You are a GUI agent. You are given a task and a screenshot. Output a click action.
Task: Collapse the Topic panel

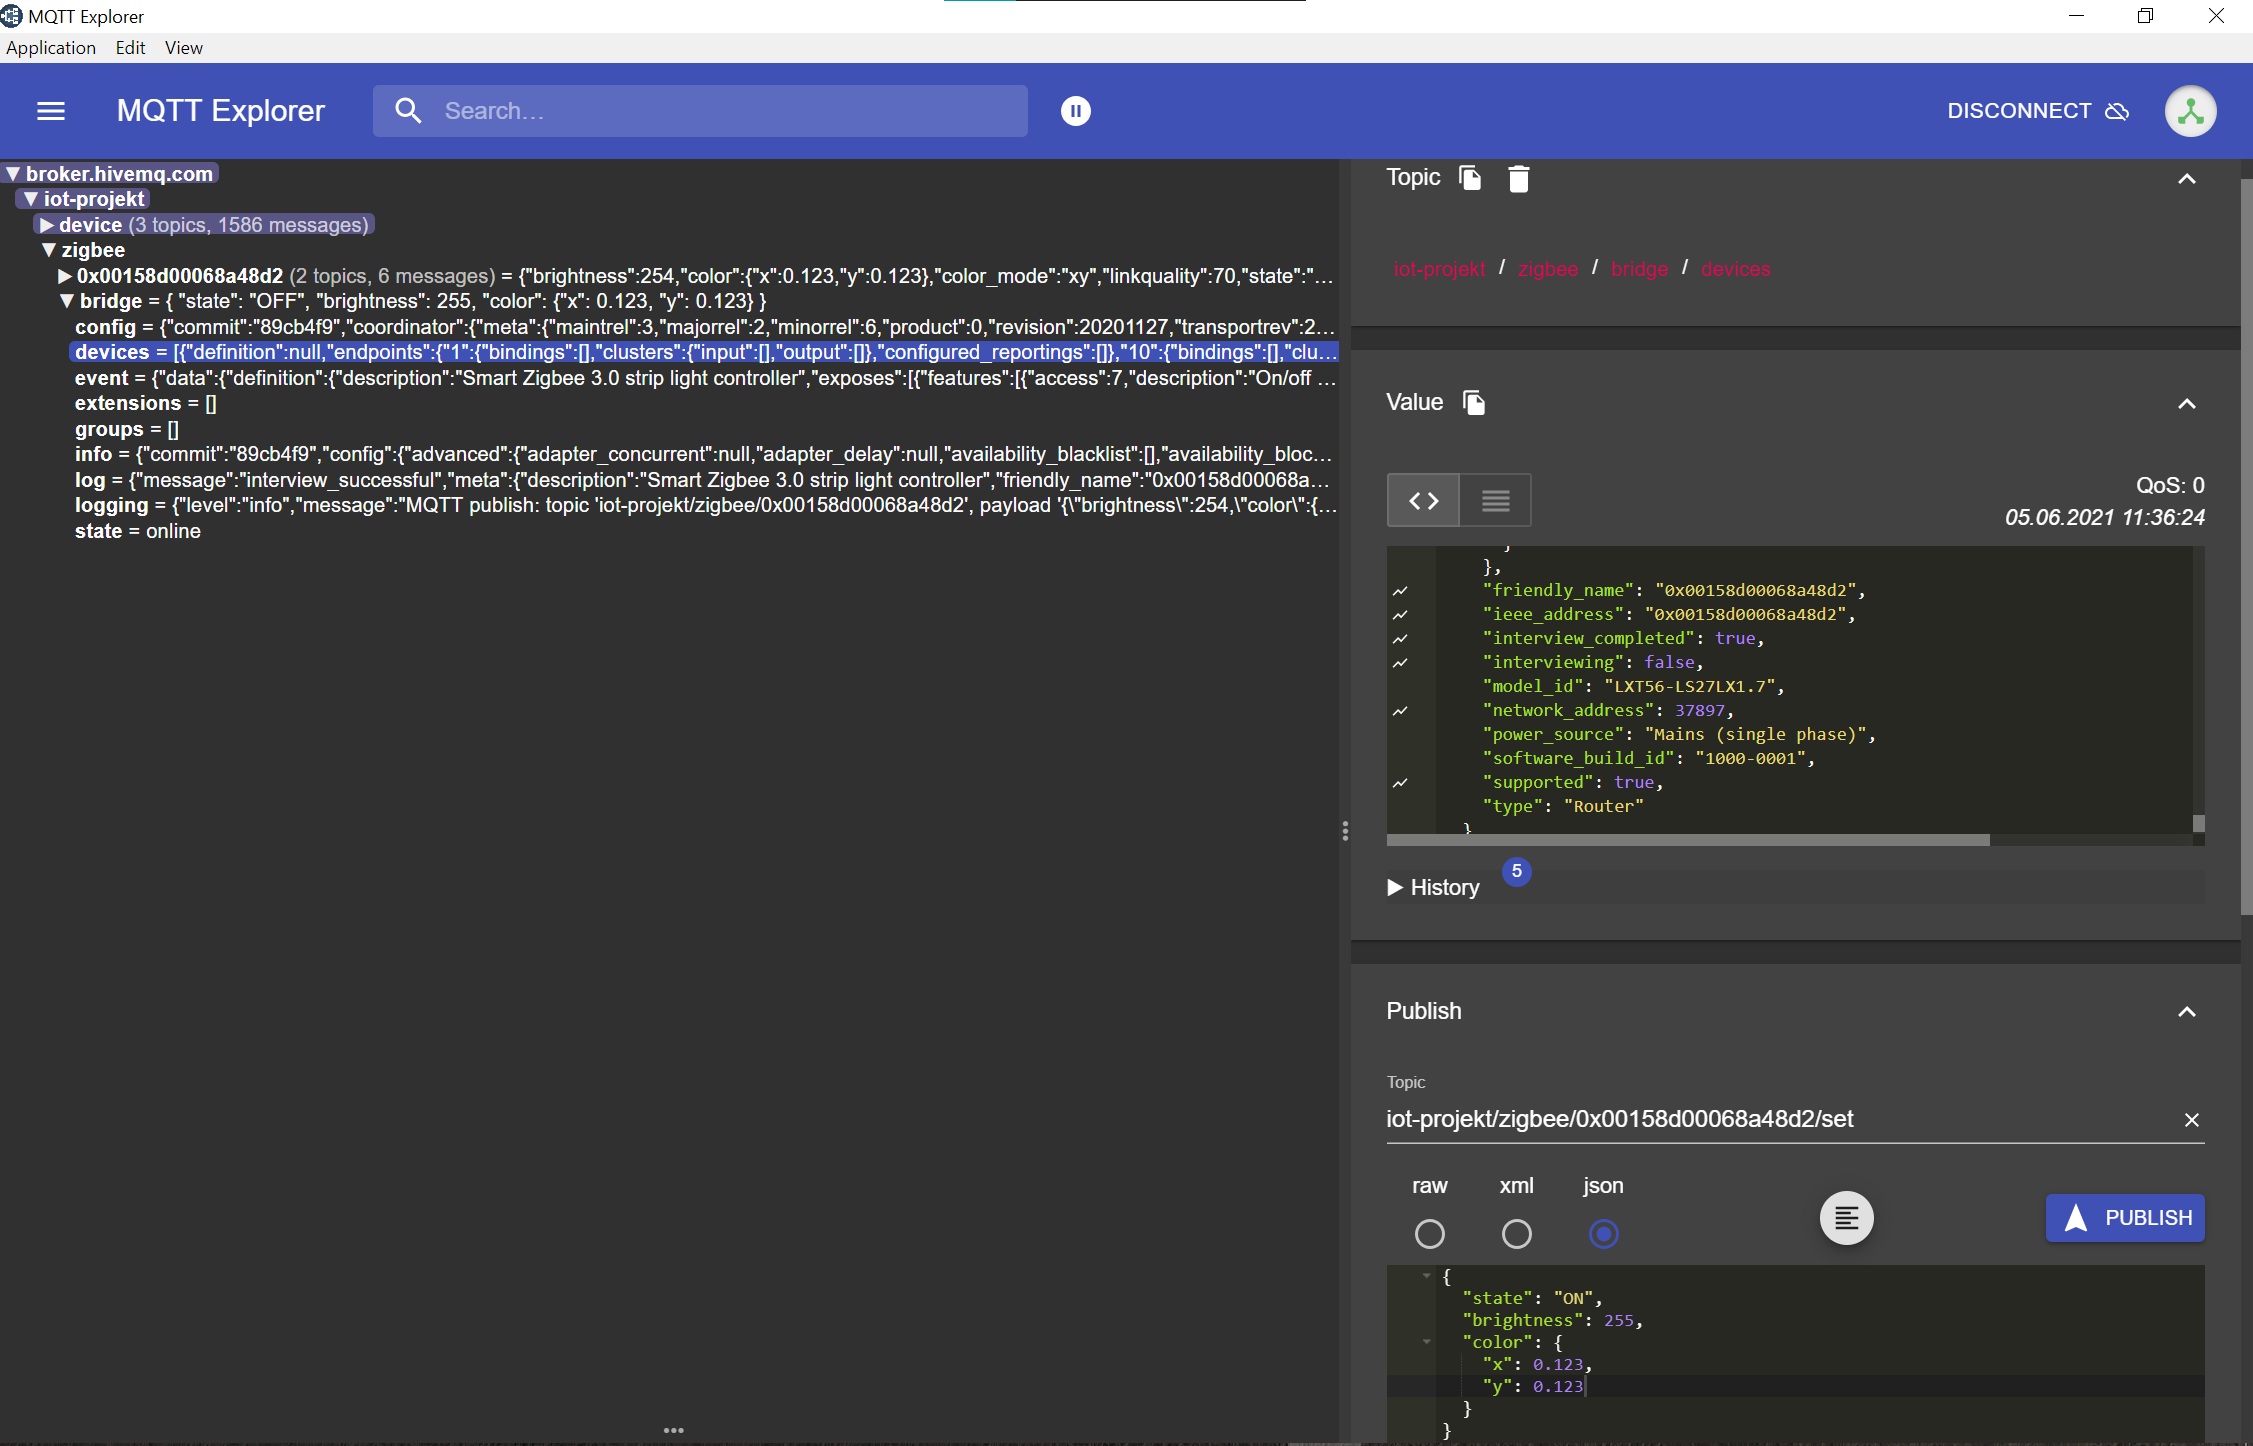pos(2186,179)
